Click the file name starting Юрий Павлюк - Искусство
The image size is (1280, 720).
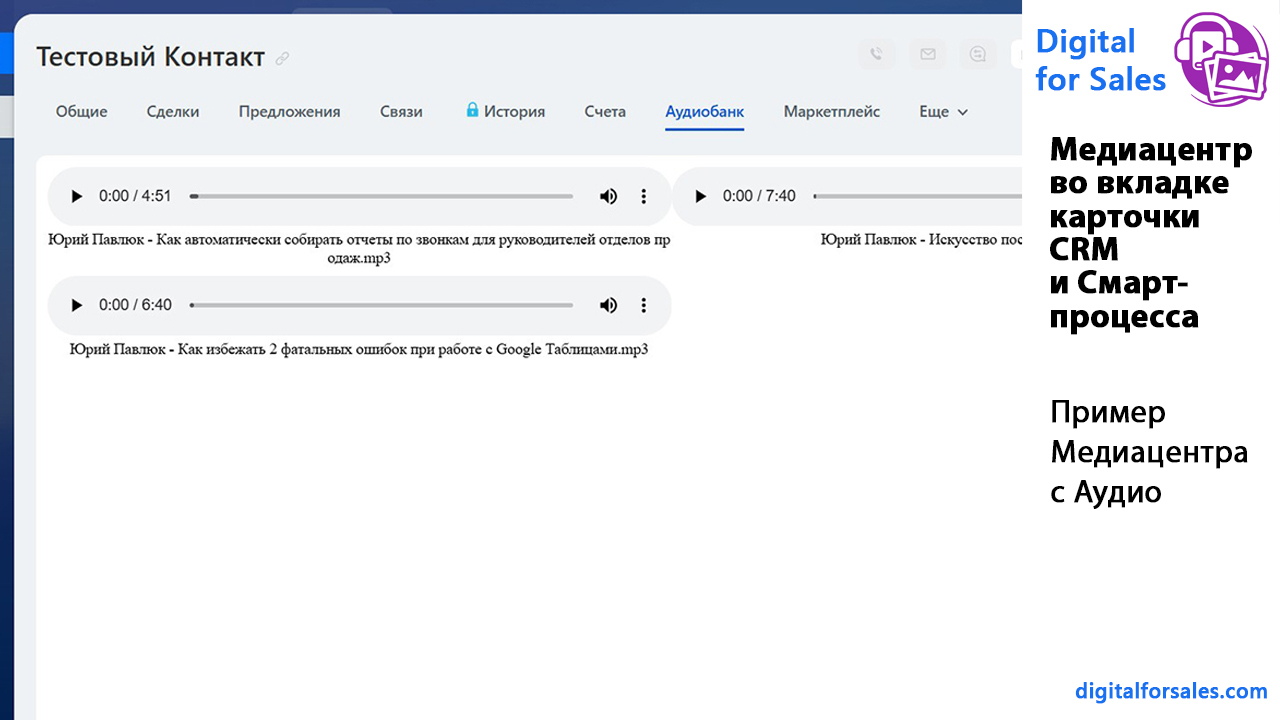point(921,240)
